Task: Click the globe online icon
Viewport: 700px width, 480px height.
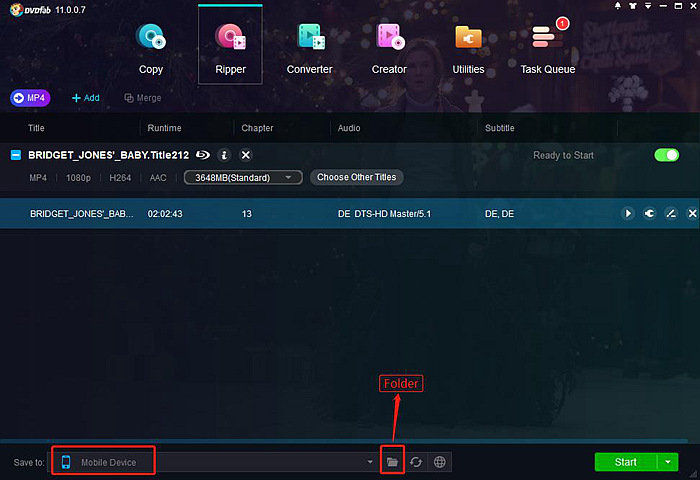Action: 440,462
